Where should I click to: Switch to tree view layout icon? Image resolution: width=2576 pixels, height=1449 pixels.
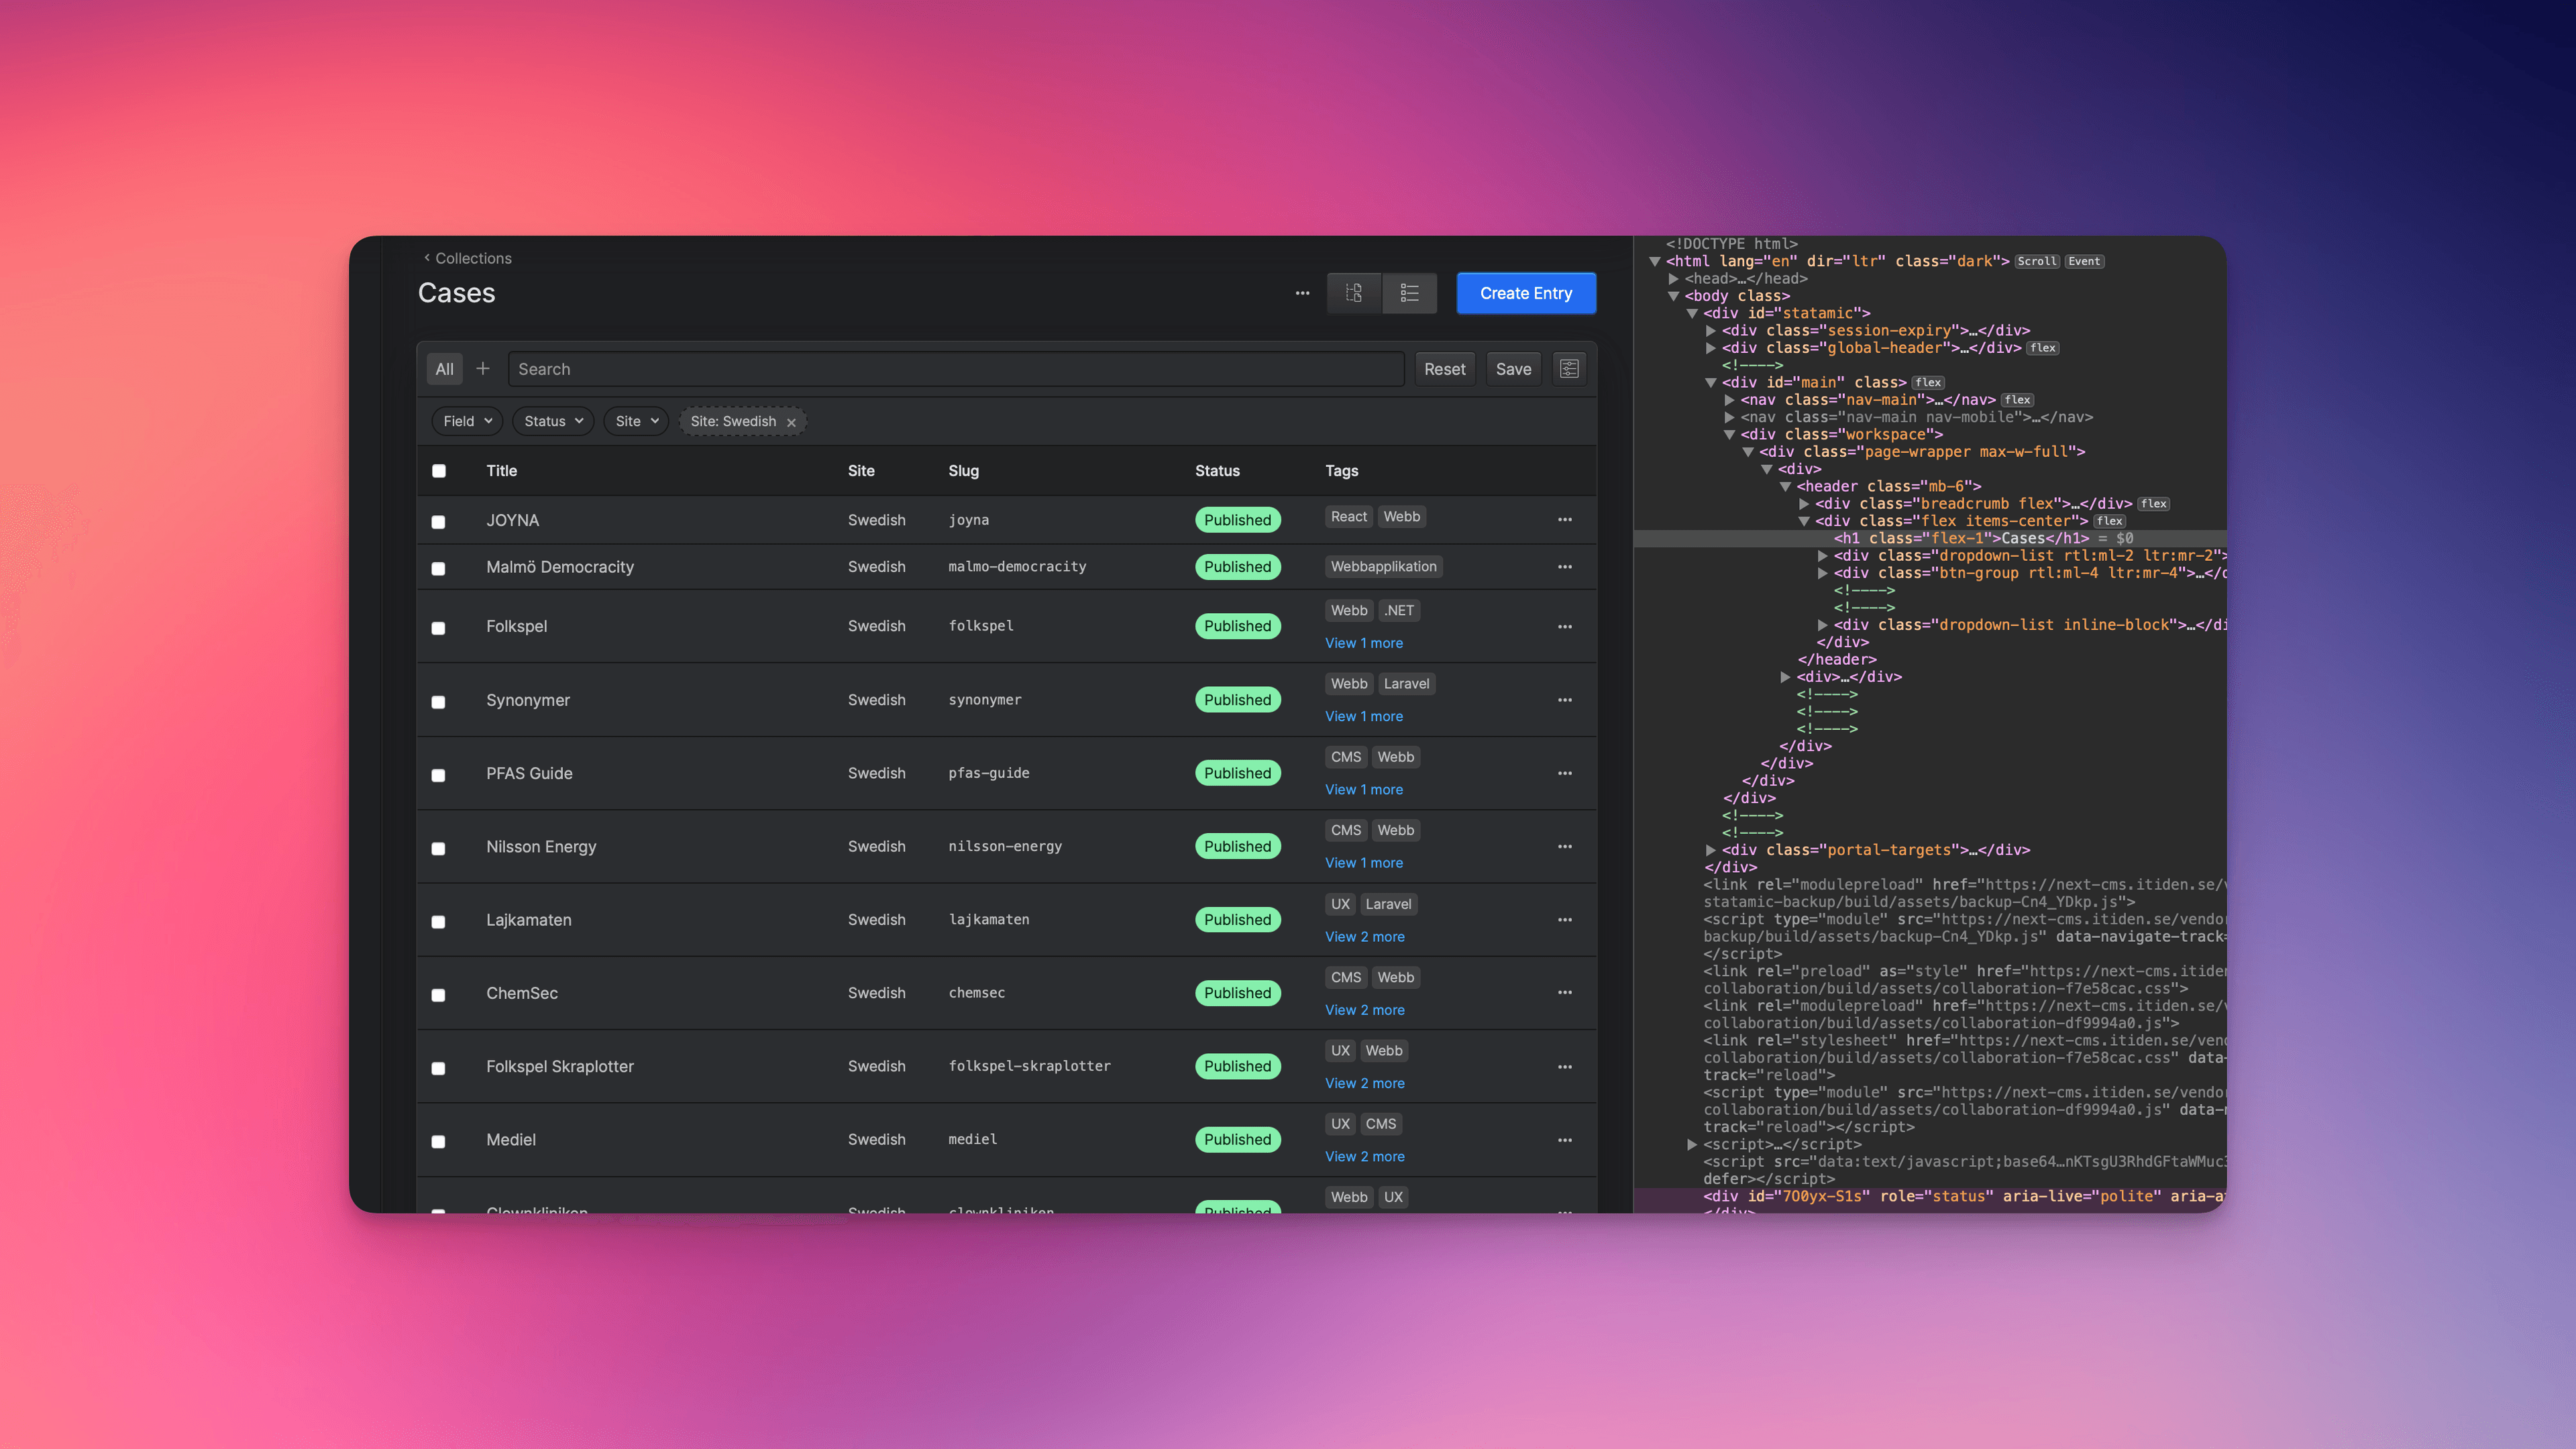[x=1354, y=293]
